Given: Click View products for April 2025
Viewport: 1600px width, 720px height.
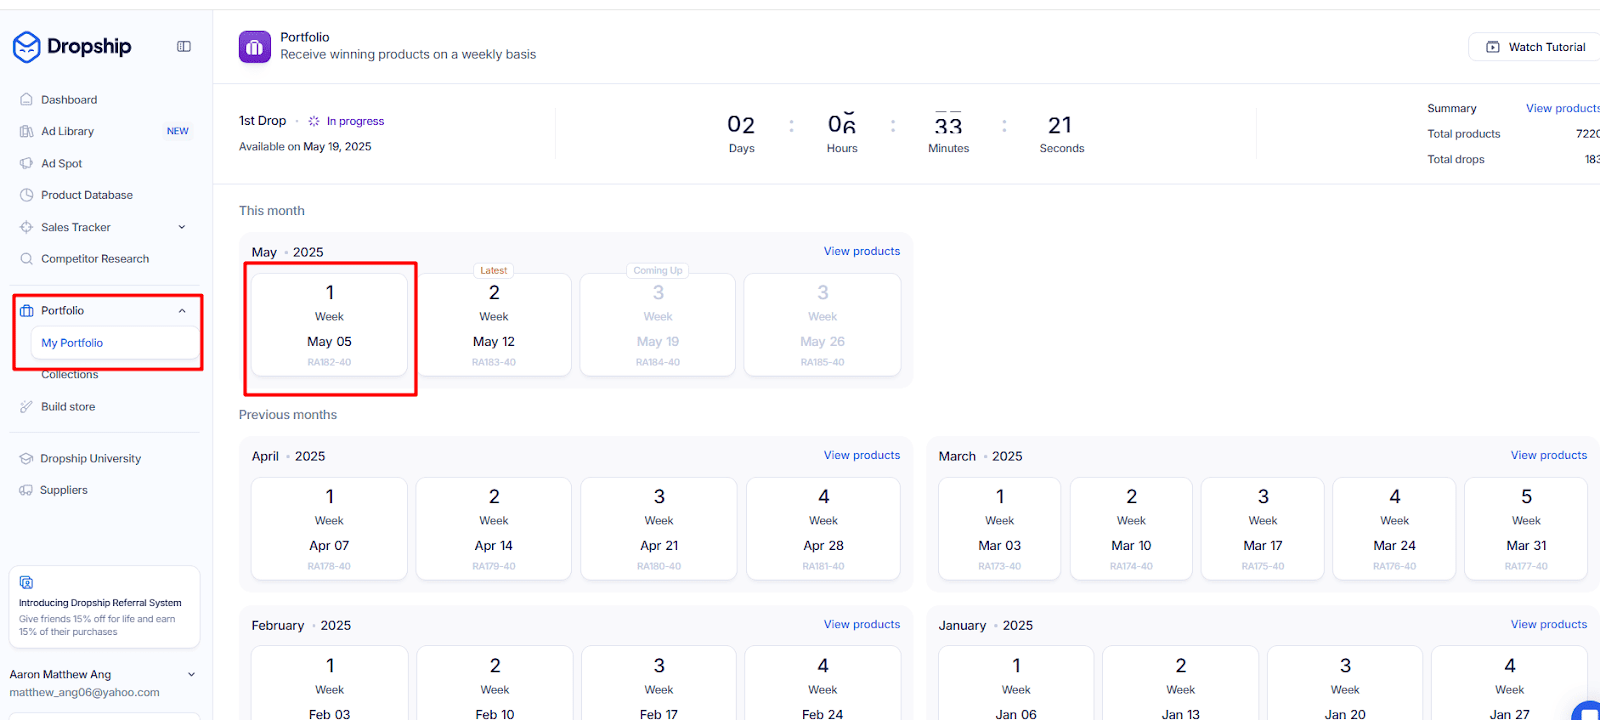Looking at the screenshot, I should coord(861,455).
